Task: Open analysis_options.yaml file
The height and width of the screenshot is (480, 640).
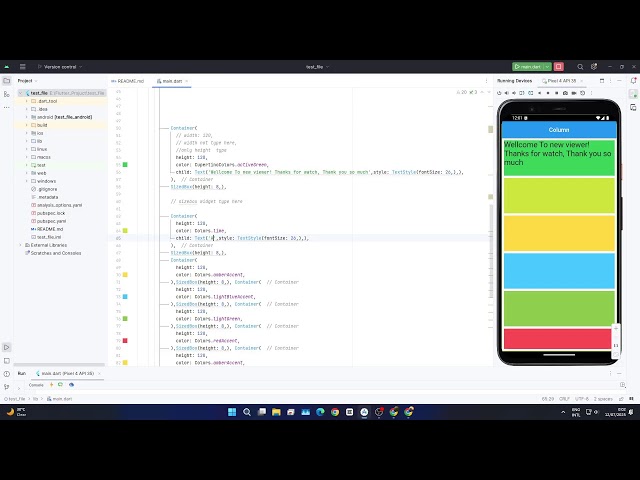Action: point(59,205)
